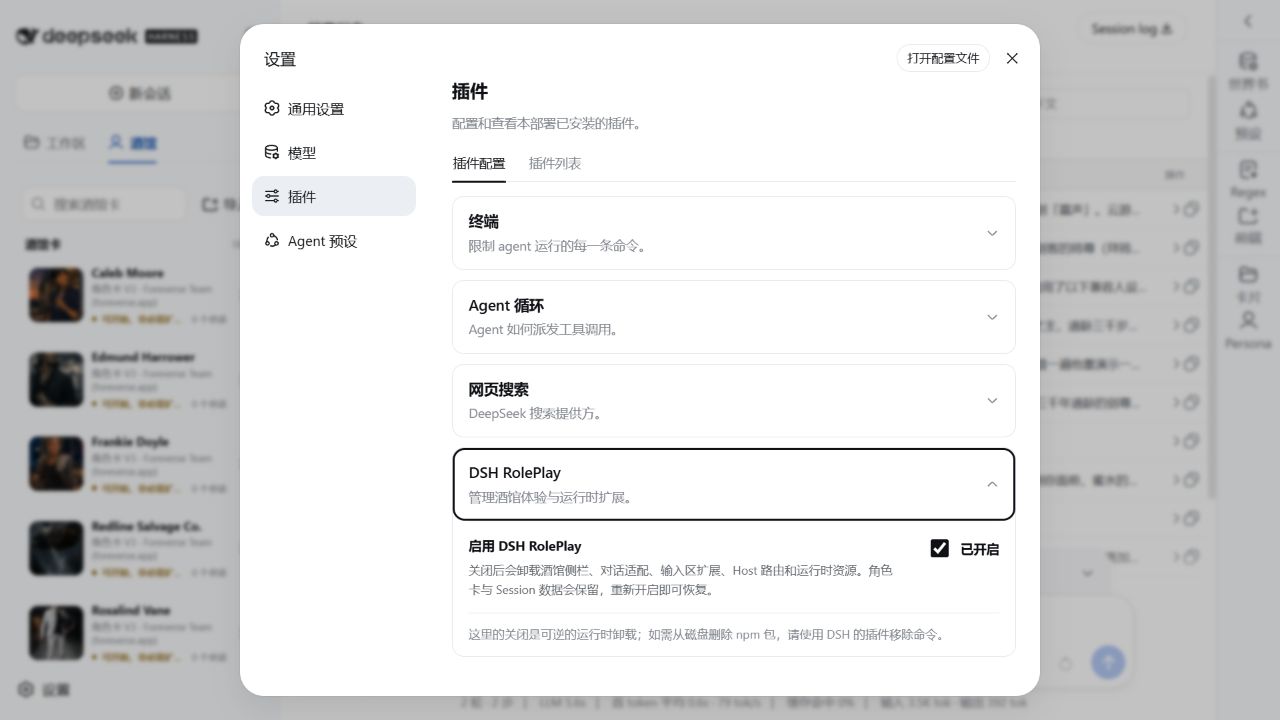Toggle the 启用 DSH RolePlay checkbox
The width and height of the screenshot is (1280, 720).
[939, 548]
